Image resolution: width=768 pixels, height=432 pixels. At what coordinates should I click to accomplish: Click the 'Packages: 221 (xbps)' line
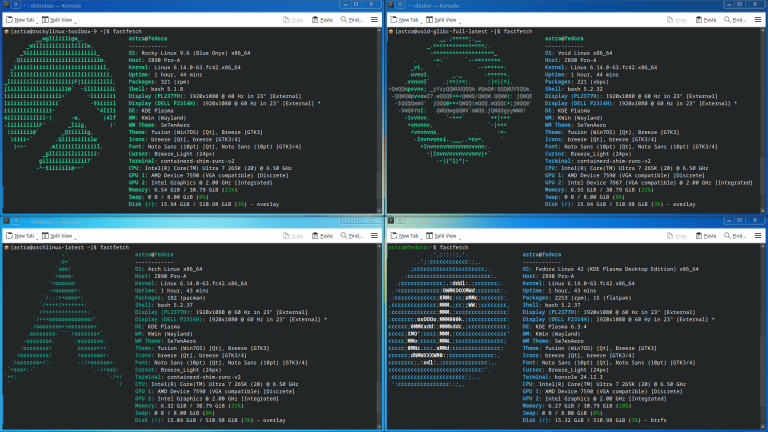[x=574, y=82]
